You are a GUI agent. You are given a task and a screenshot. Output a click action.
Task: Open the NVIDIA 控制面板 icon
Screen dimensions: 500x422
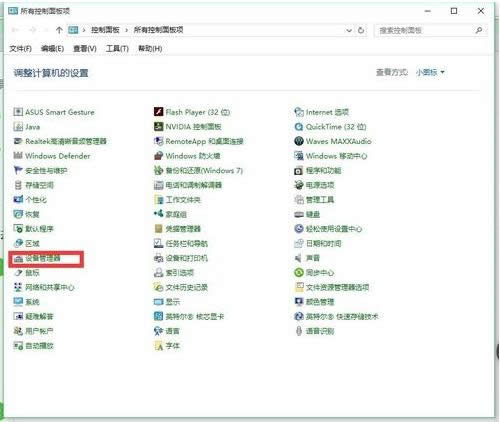coord(158,126)
